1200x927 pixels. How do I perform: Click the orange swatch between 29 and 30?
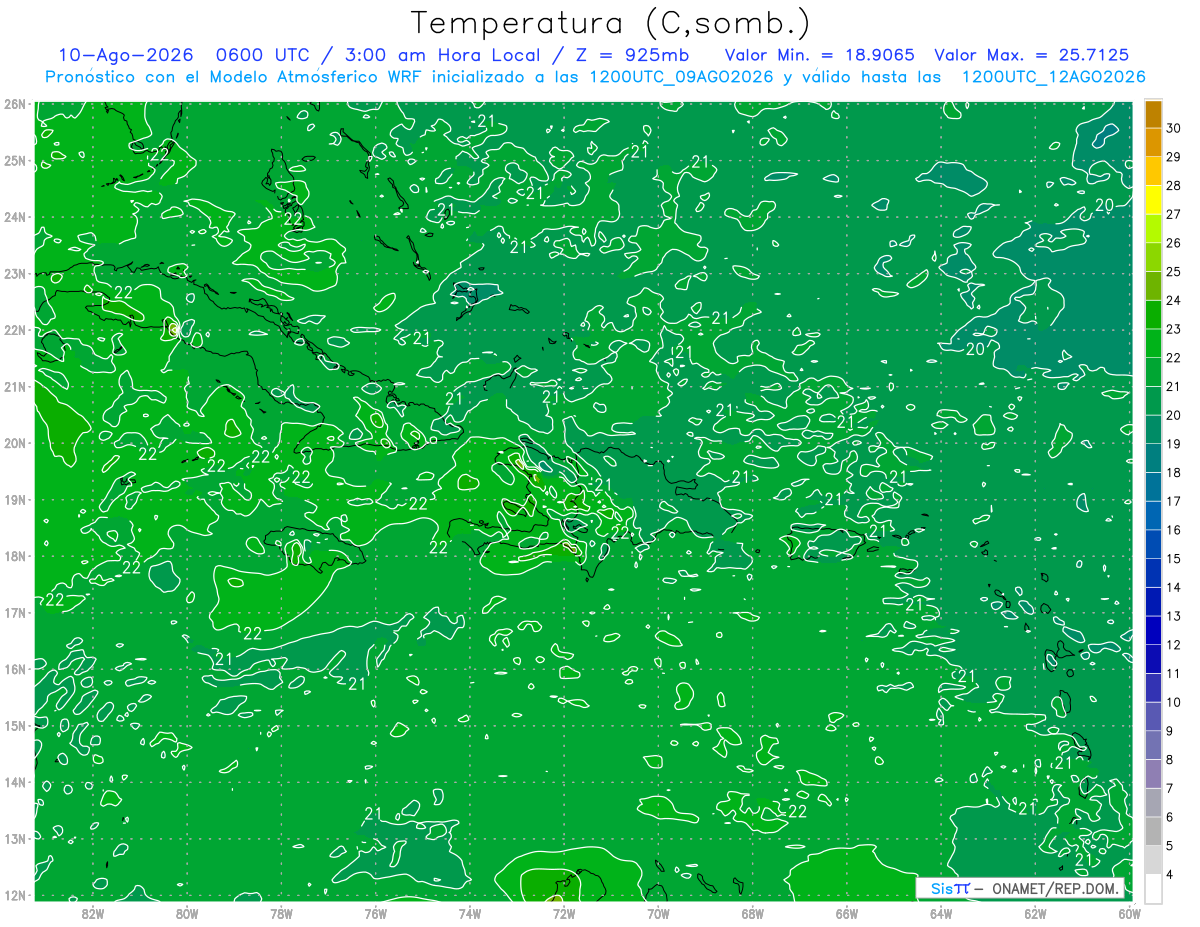click(1153, 143)
